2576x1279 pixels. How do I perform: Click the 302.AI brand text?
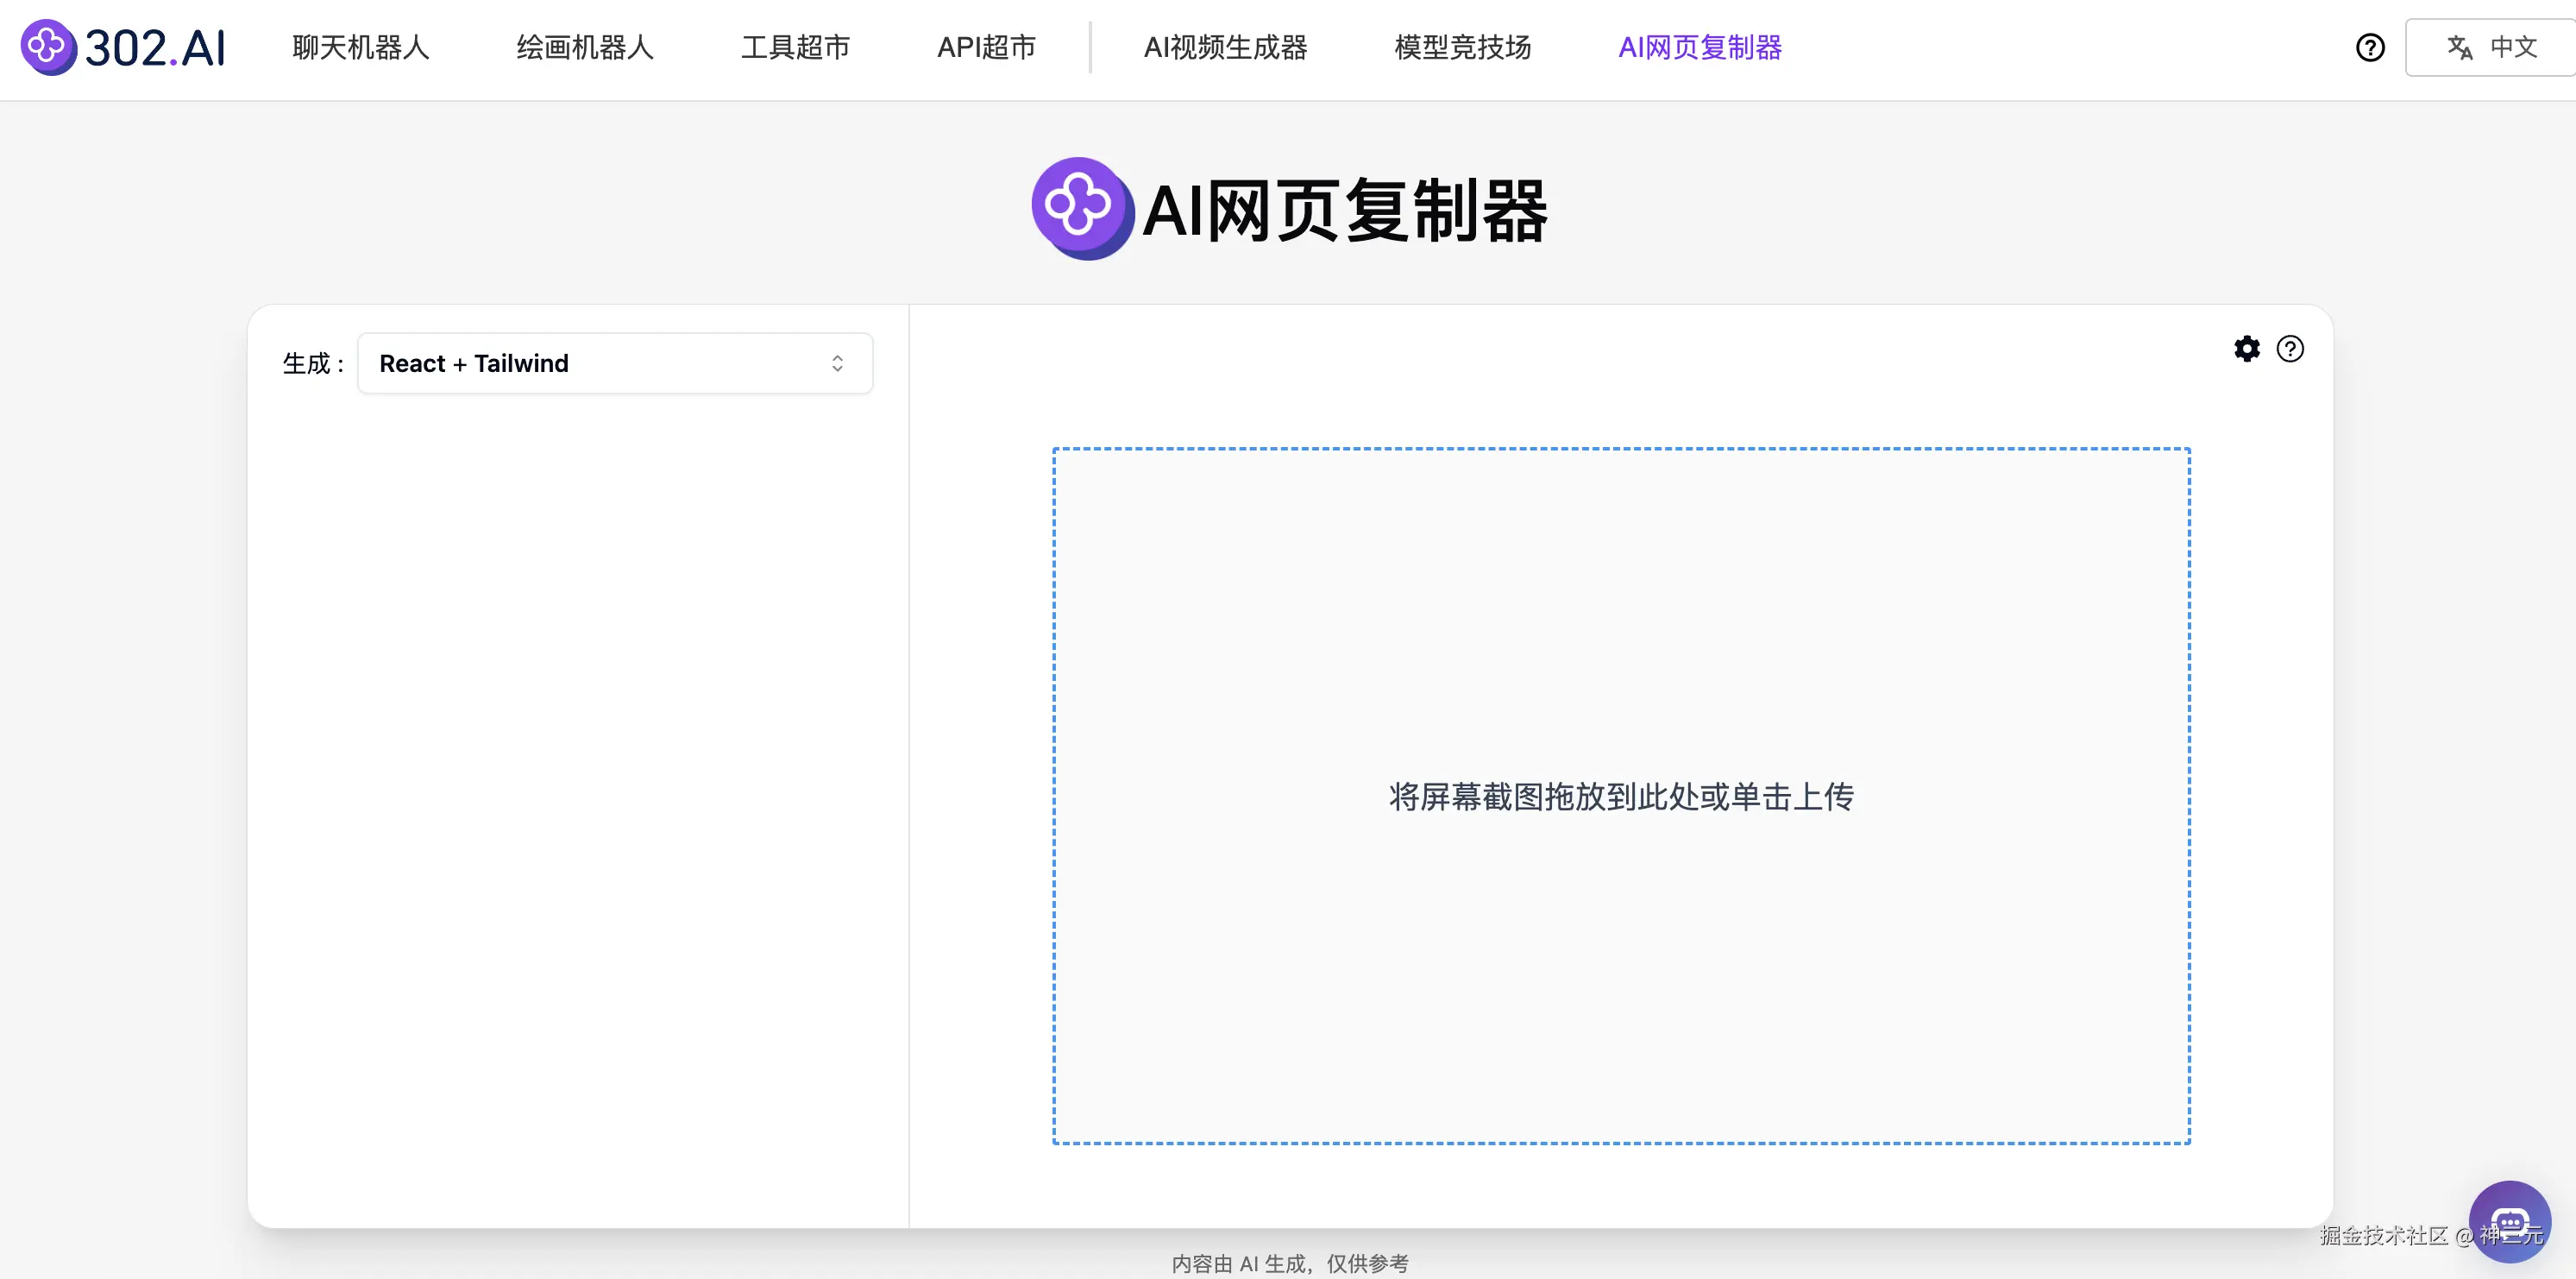click(x=155, y=48)
